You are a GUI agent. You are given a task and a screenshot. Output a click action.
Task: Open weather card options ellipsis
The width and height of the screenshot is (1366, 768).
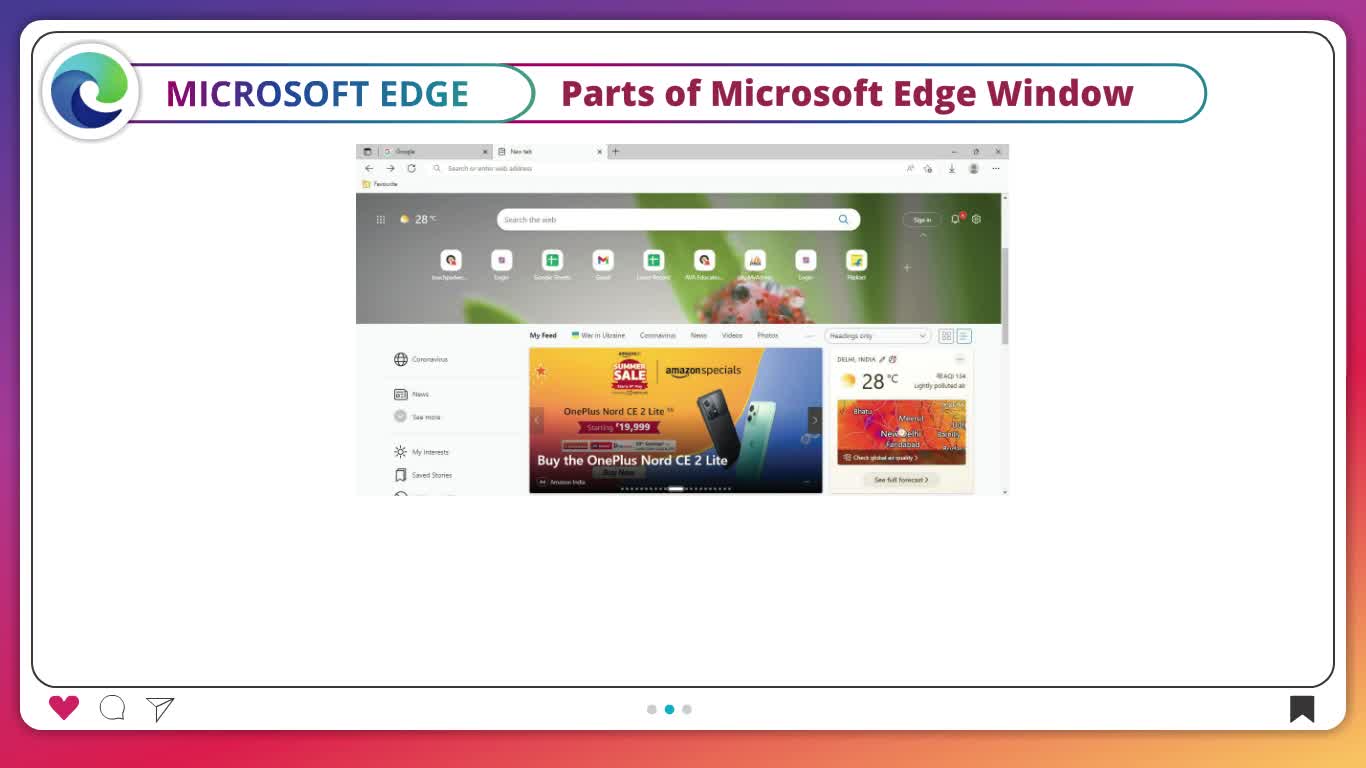pos(960,359)
